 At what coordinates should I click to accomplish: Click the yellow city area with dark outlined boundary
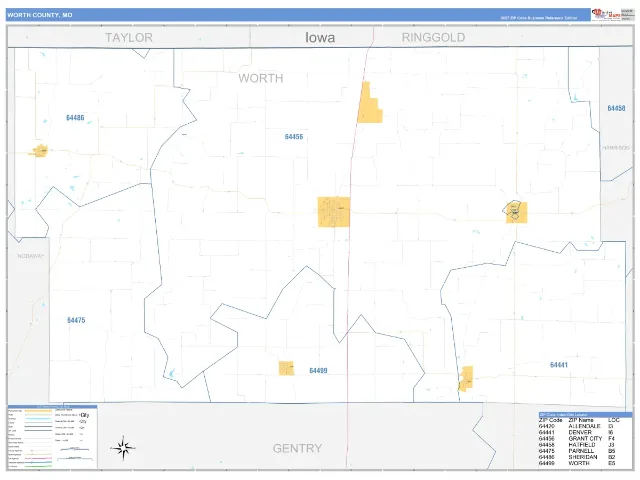(x=516, y=212)
